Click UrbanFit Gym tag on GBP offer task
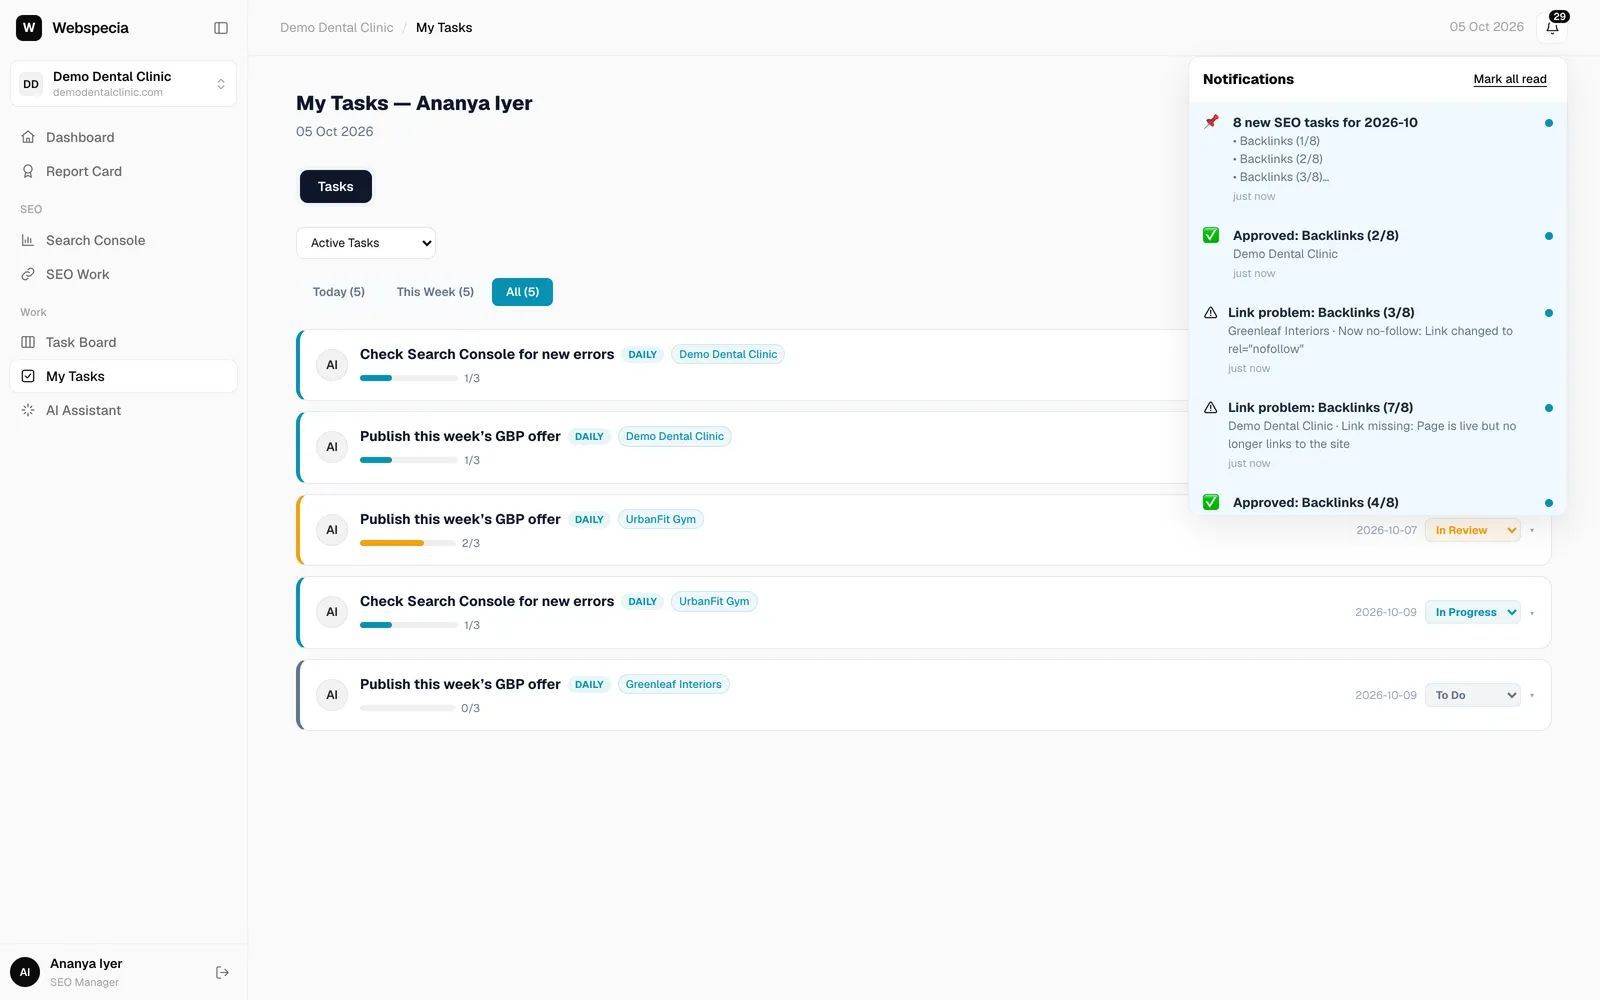This screenshot has width=1600, height=1000. coord(661,519)
